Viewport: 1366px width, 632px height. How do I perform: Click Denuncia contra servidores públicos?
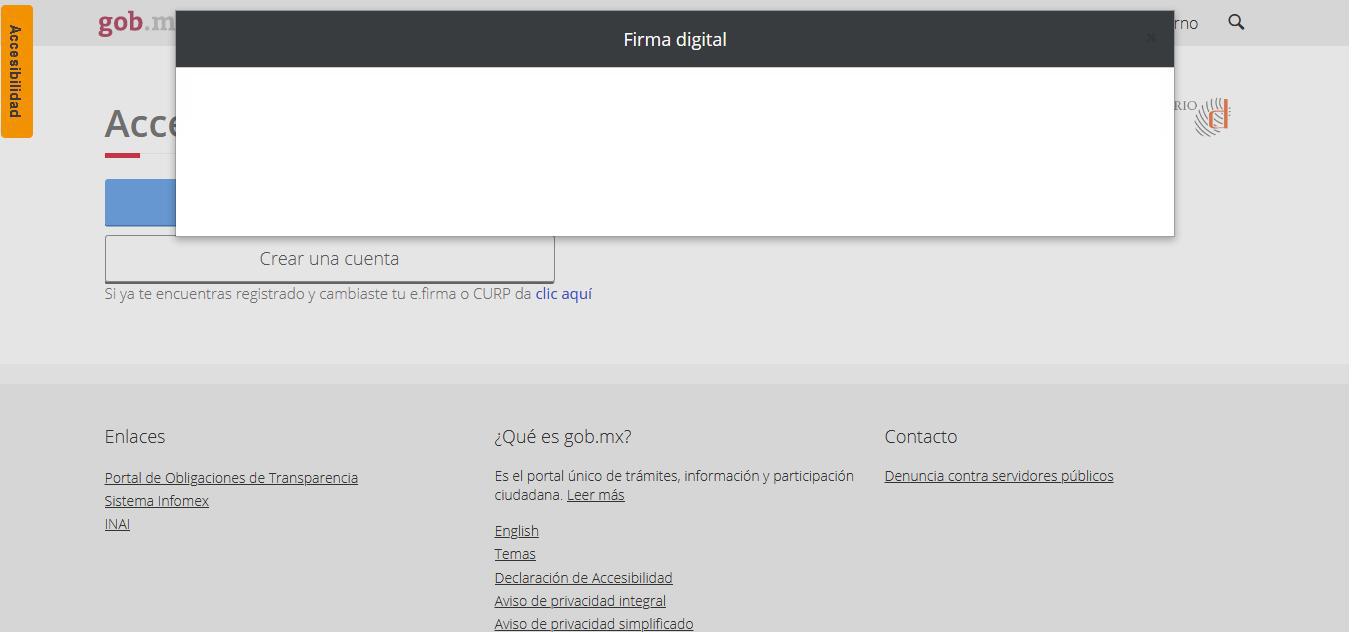coord(998,475)
